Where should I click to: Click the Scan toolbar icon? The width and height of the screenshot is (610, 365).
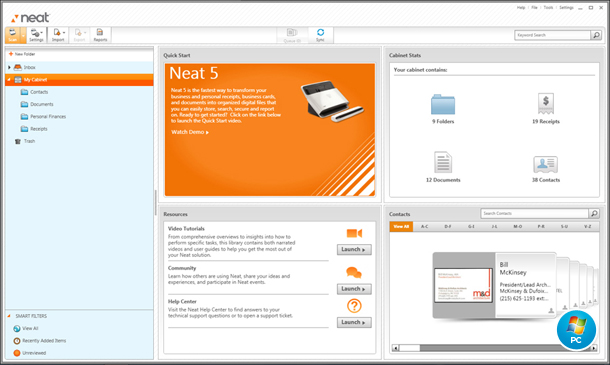coord(13,35)
